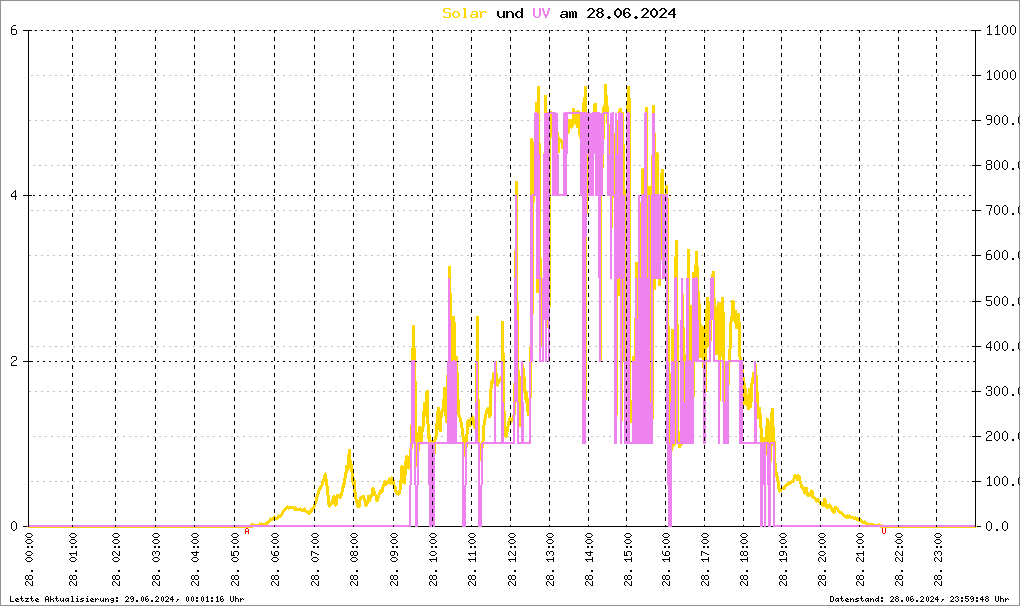The width and height of the screenshot is (1020, 606).
Task: Click the time label '28. 00:00'
Action: pos(29,560)
